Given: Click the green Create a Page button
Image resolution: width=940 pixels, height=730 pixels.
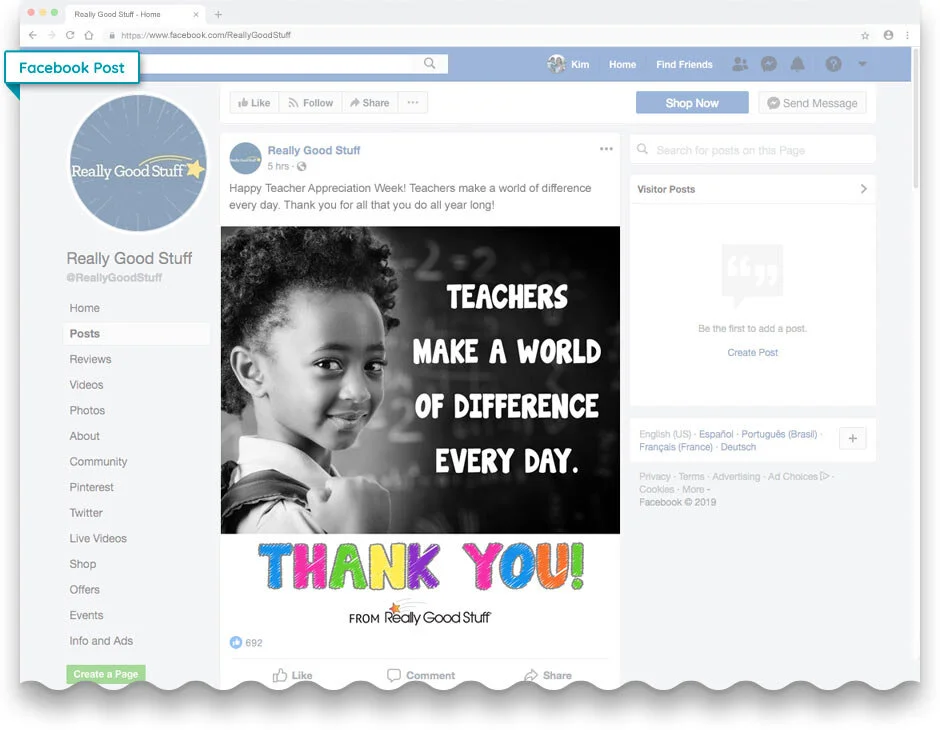Looking at the screenshot, I should (x=106, y=674).
